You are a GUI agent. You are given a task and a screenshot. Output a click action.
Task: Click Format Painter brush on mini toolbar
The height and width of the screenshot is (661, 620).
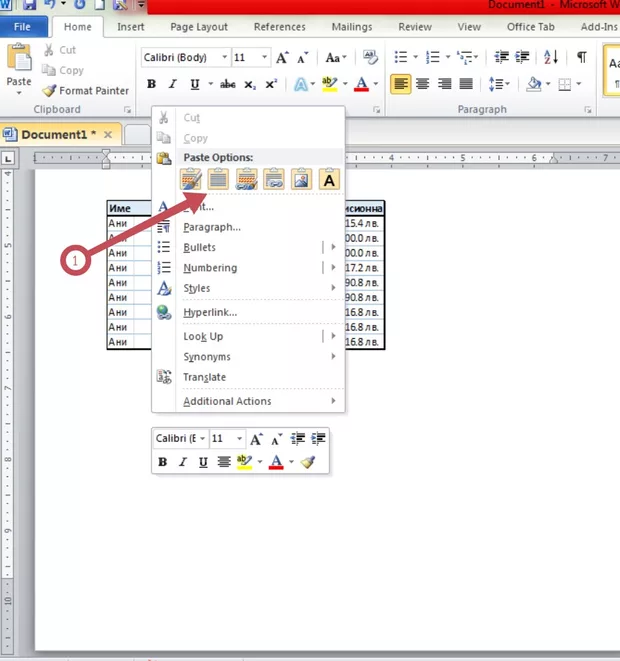tap(308, 462)
